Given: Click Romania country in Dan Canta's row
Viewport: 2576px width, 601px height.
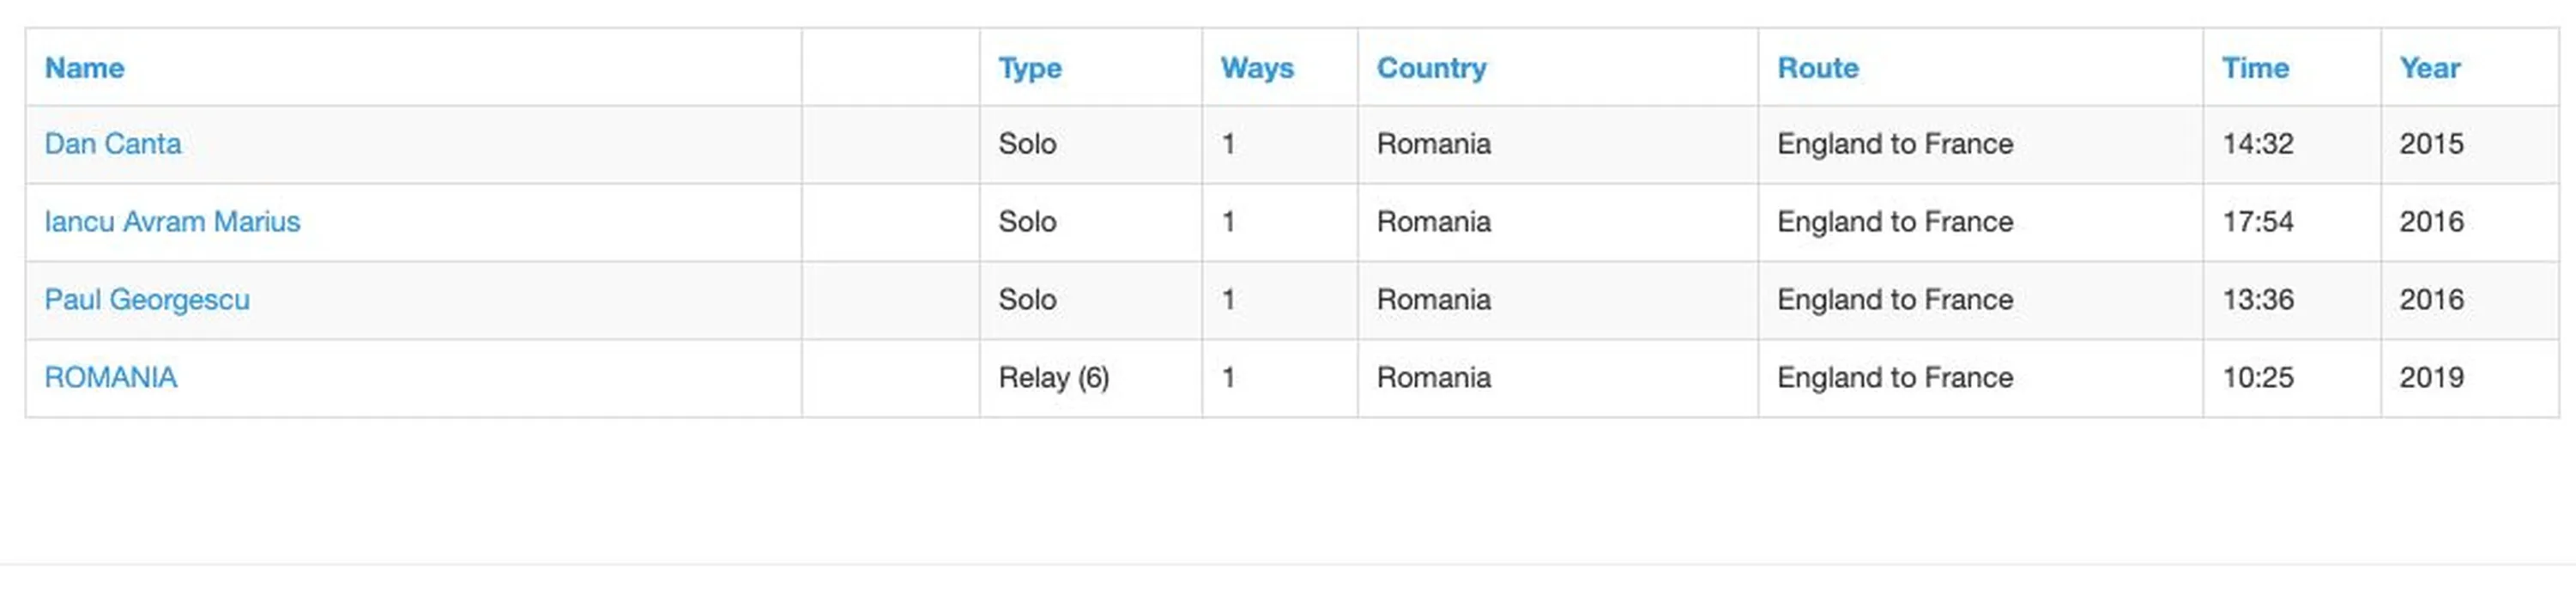Looking at the screenshot, I should pos(1433,144).
